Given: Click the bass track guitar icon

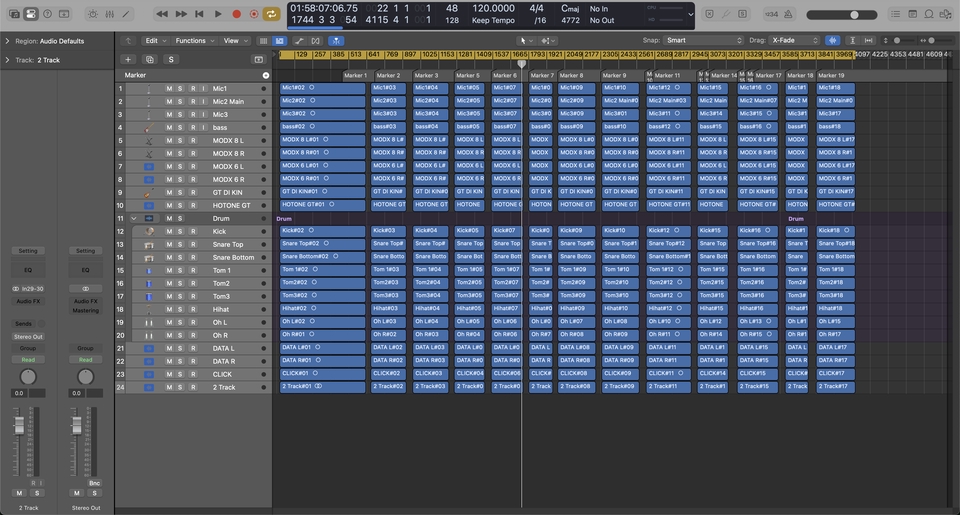Looking at the screenshot, I should (x=149, y=128).
